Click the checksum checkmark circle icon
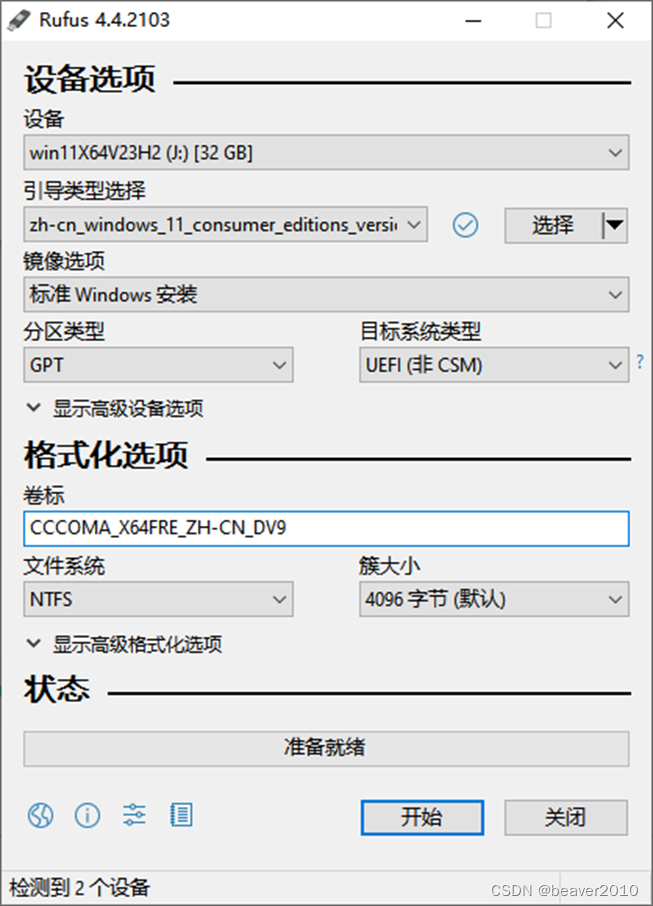The image size is (653, 906). pos(465,225)
